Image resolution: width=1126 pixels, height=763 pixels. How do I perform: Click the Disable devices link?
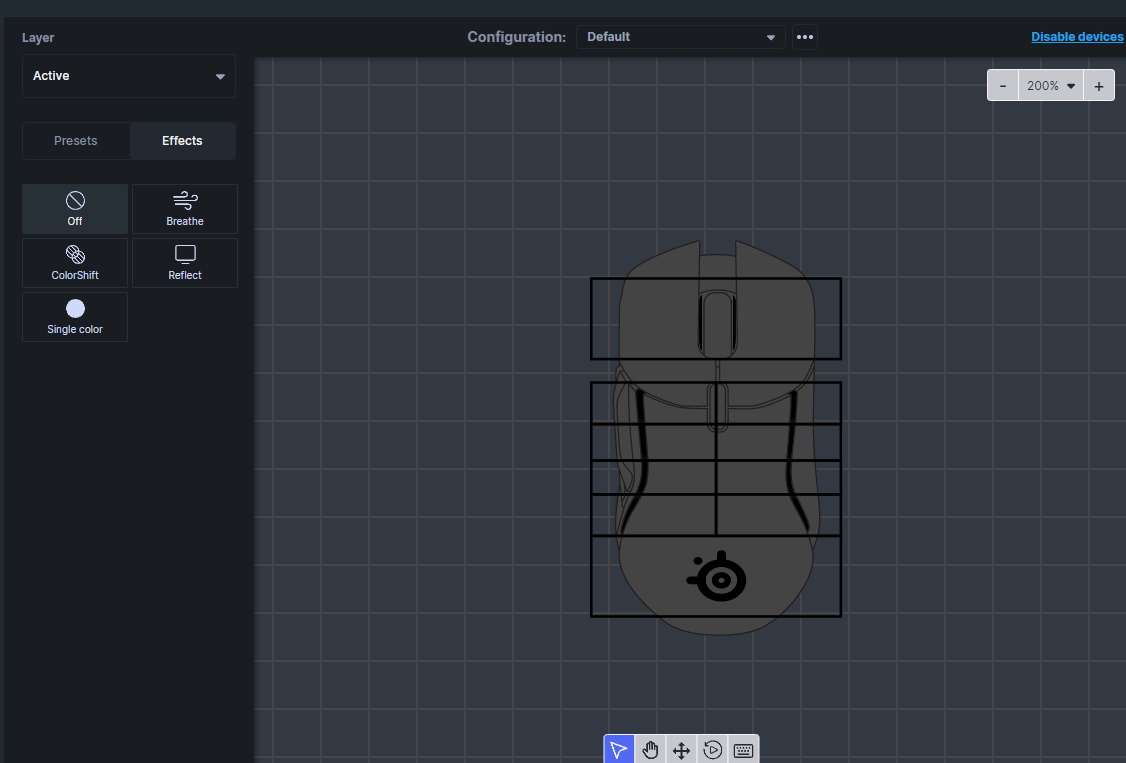point(1077,37)
